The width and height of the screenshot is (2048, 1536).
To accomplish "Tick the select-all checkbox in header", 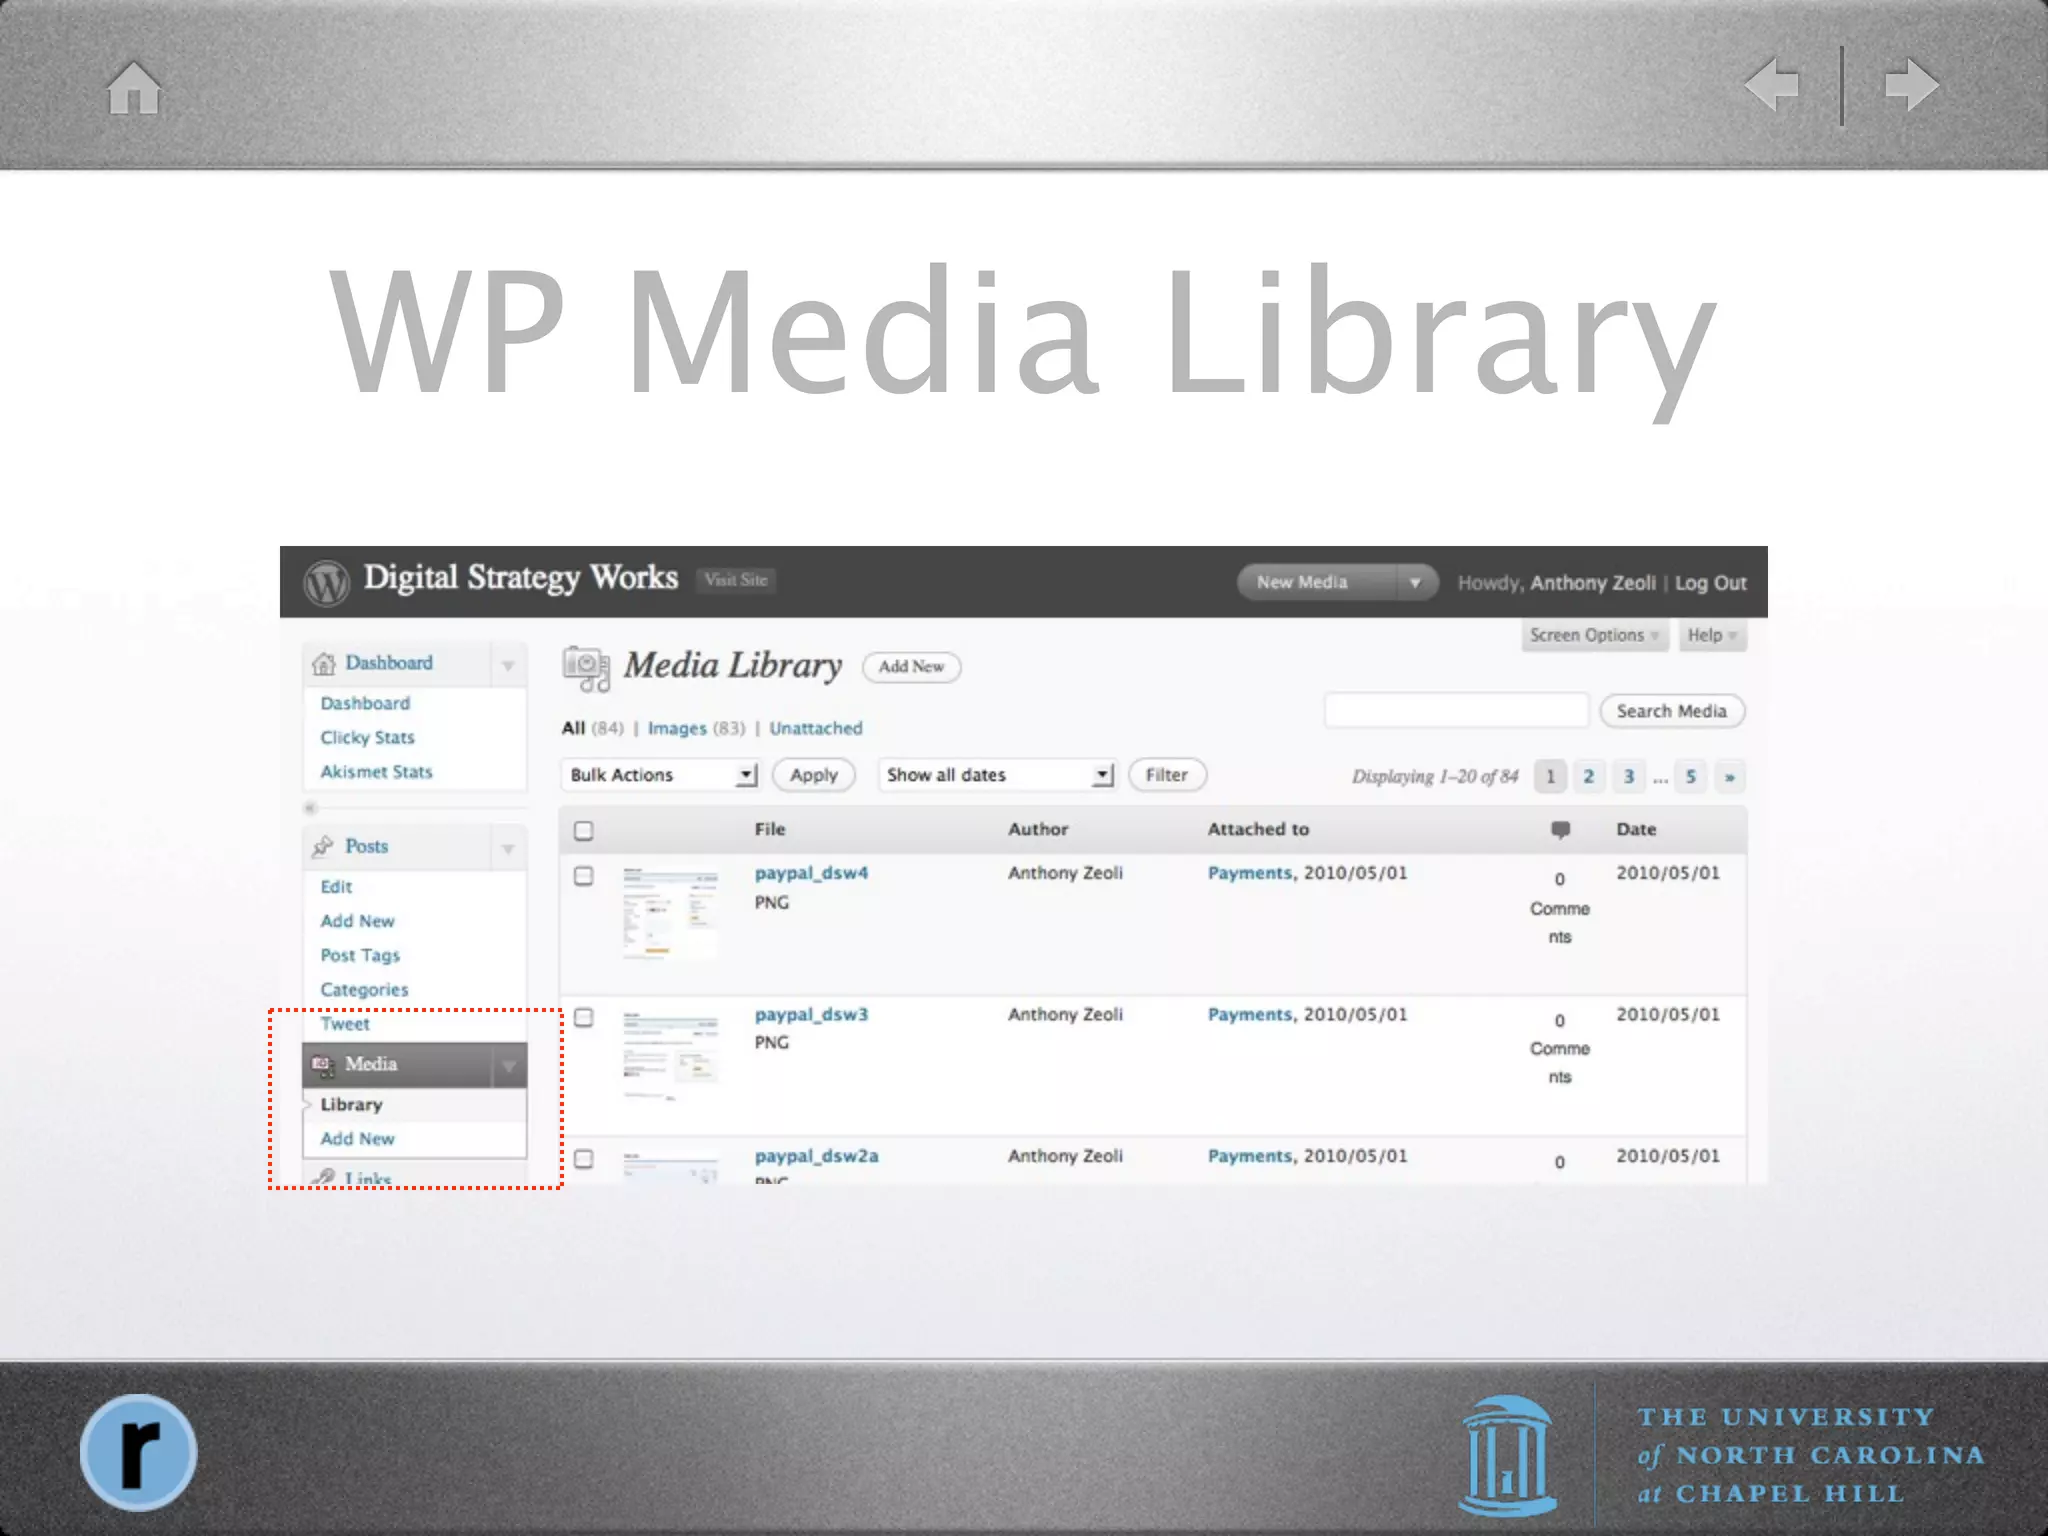I will 584,830.
